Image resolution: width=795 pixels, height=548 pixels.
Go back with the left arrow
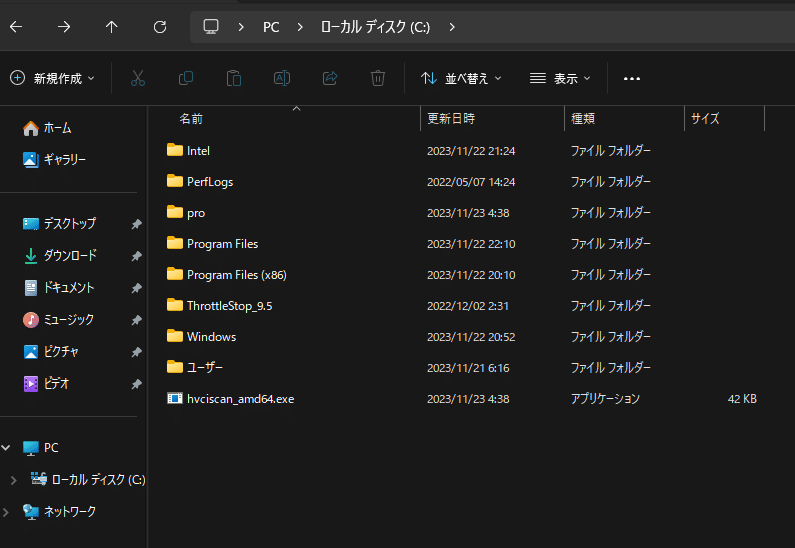coord(16,27)
